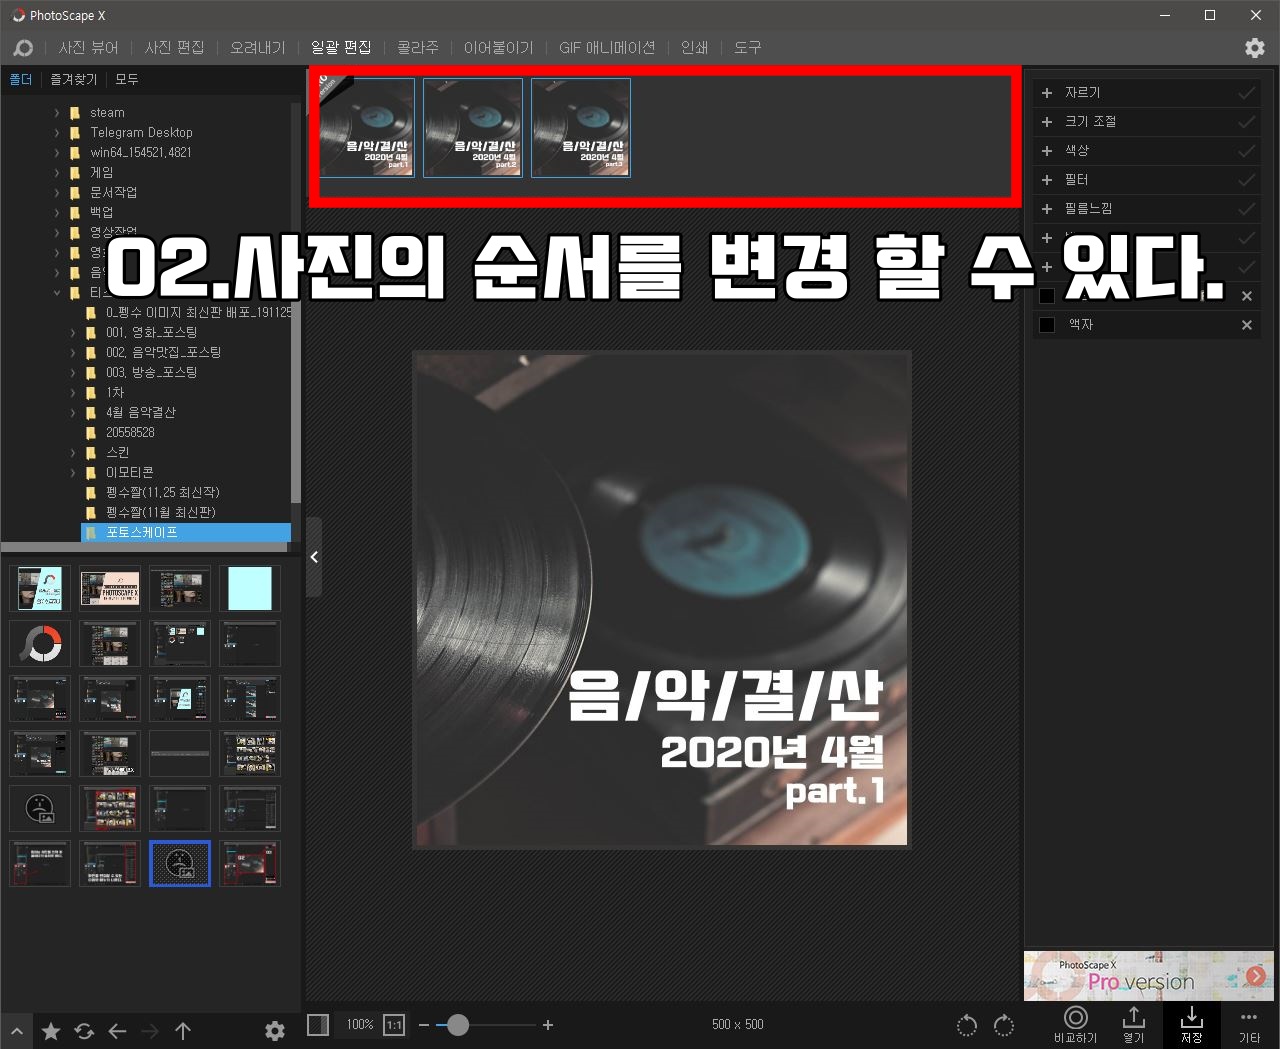The width and height of the screenshot is (1280, 1049).
Task: Open the 도구 tools tab
Action: point(747,48)
